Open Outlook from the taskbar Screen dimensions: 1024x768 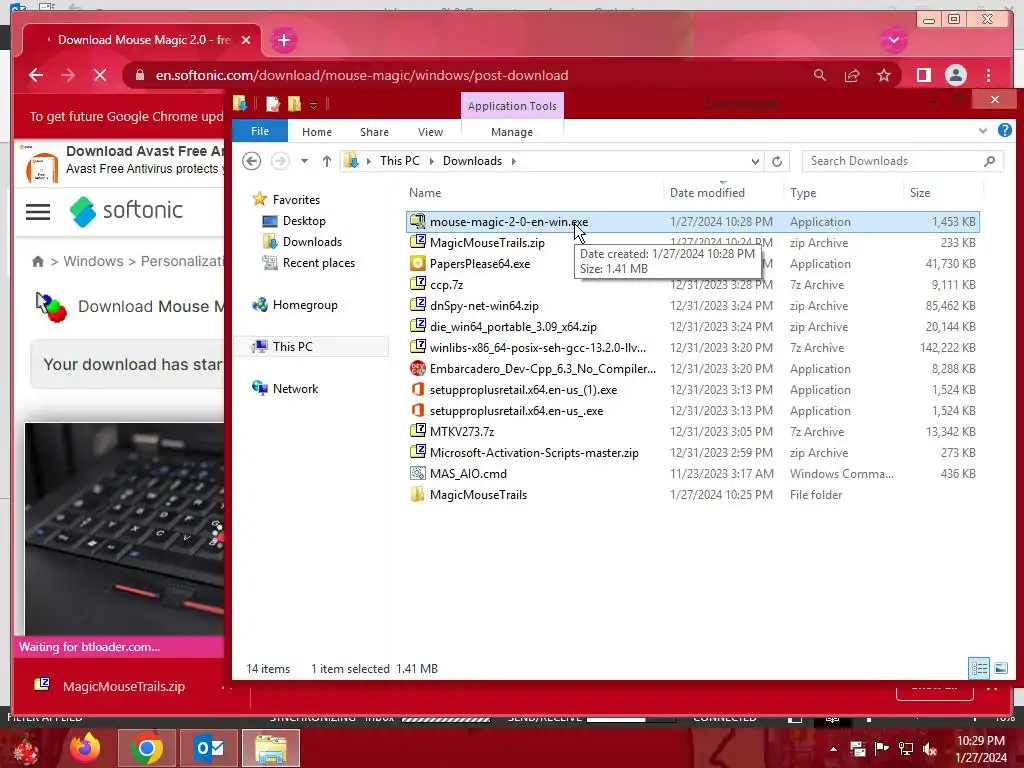click(x=210, y=748)
